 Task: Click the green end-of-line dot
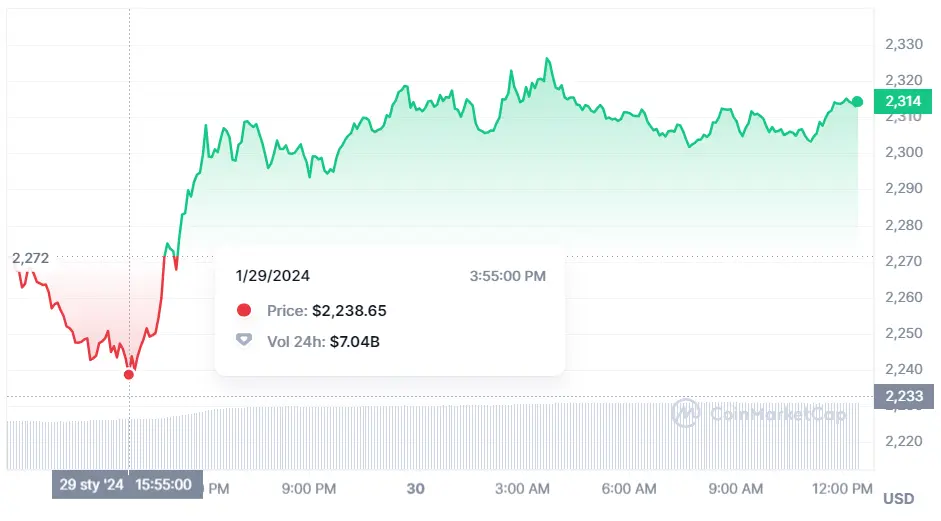click(857, 102)
